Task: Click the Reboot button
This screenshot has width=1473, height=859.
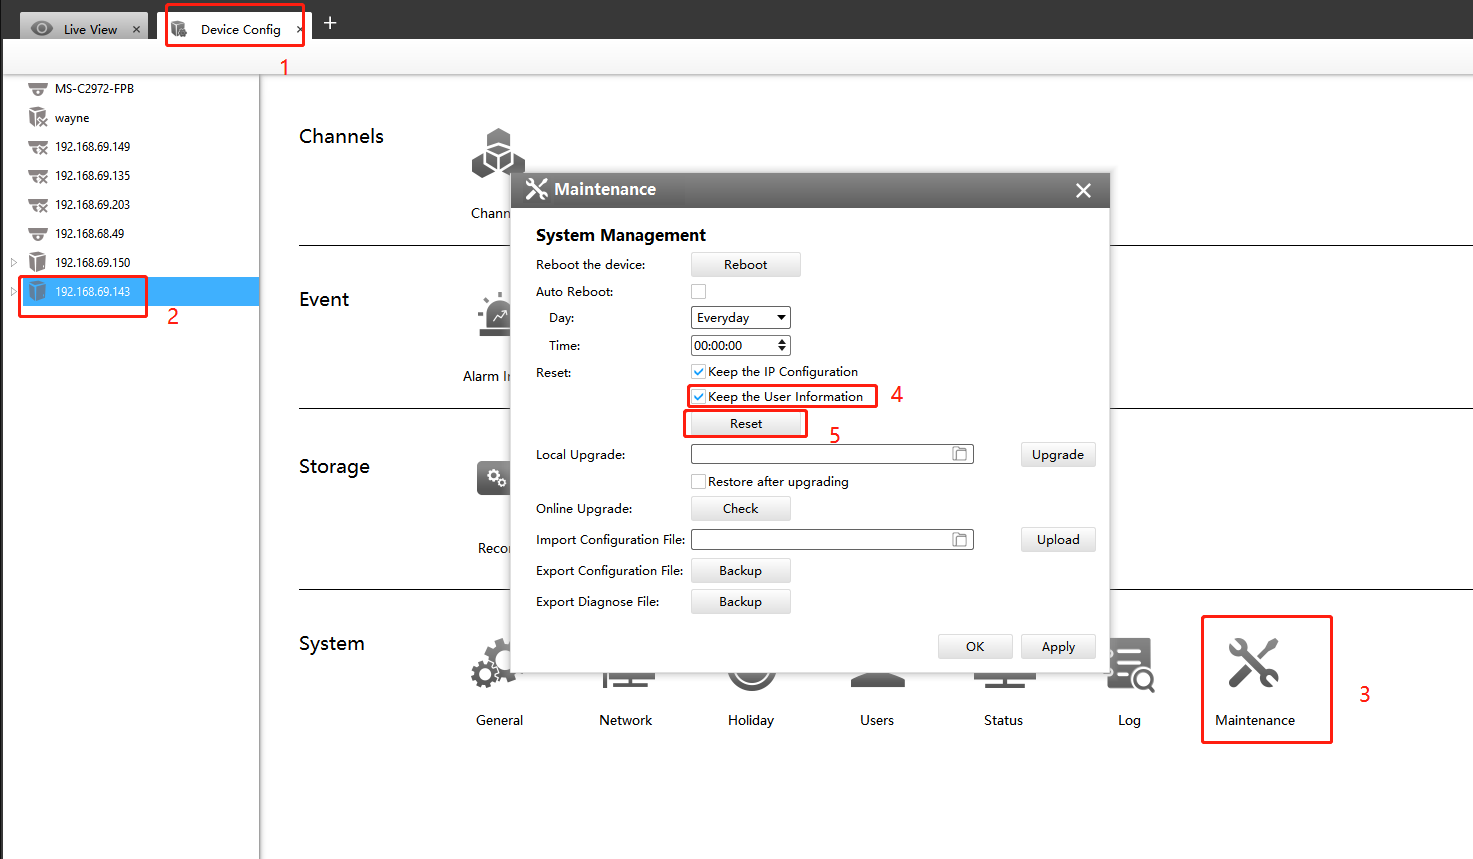Action: click(x=746, y=265)
